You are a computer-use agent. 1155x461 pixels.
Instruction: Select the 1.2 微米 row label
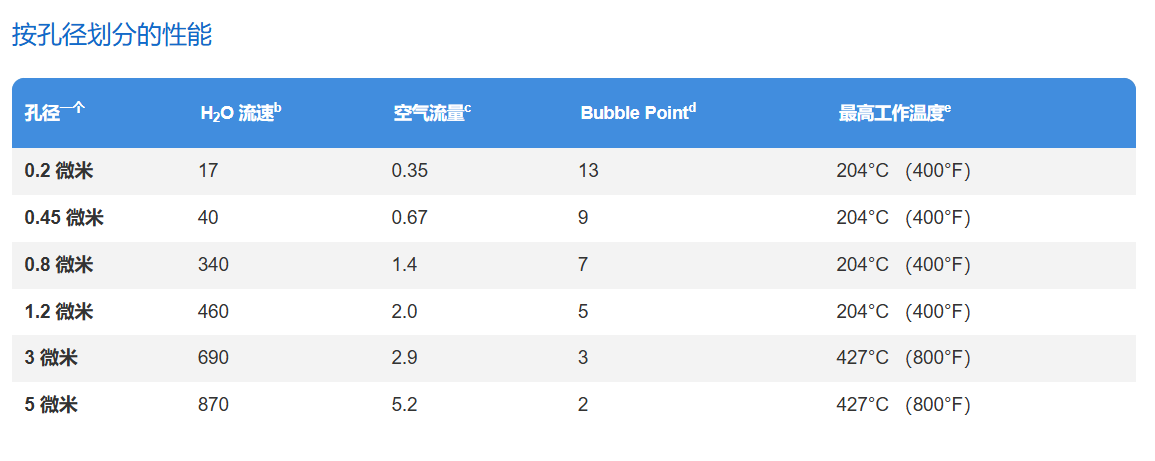point(59,312)
